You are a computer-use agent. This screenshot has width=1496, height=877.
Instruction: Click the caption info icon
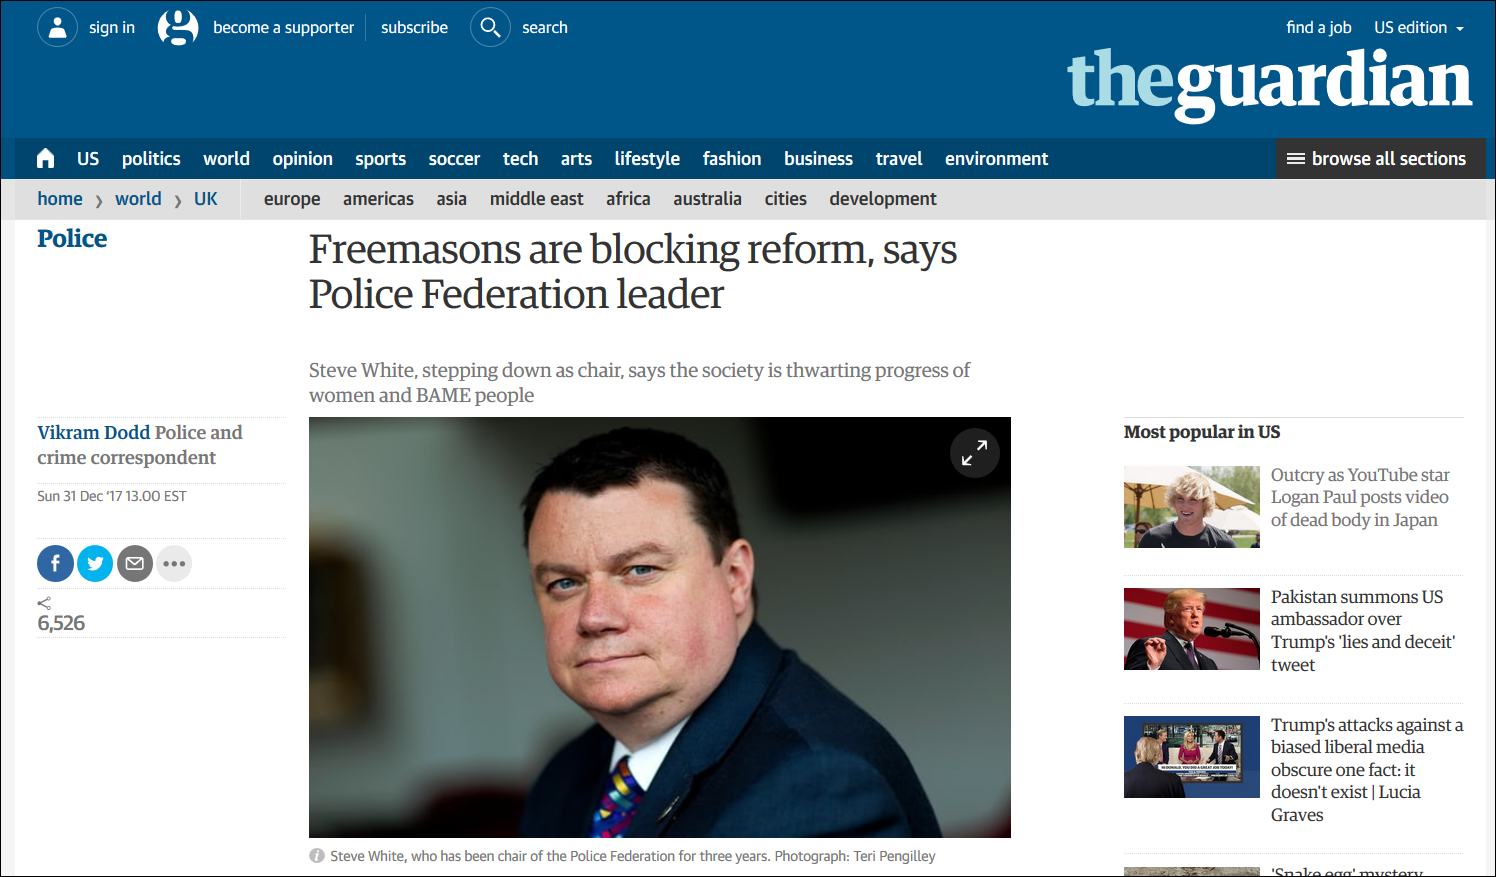point(317,856)
